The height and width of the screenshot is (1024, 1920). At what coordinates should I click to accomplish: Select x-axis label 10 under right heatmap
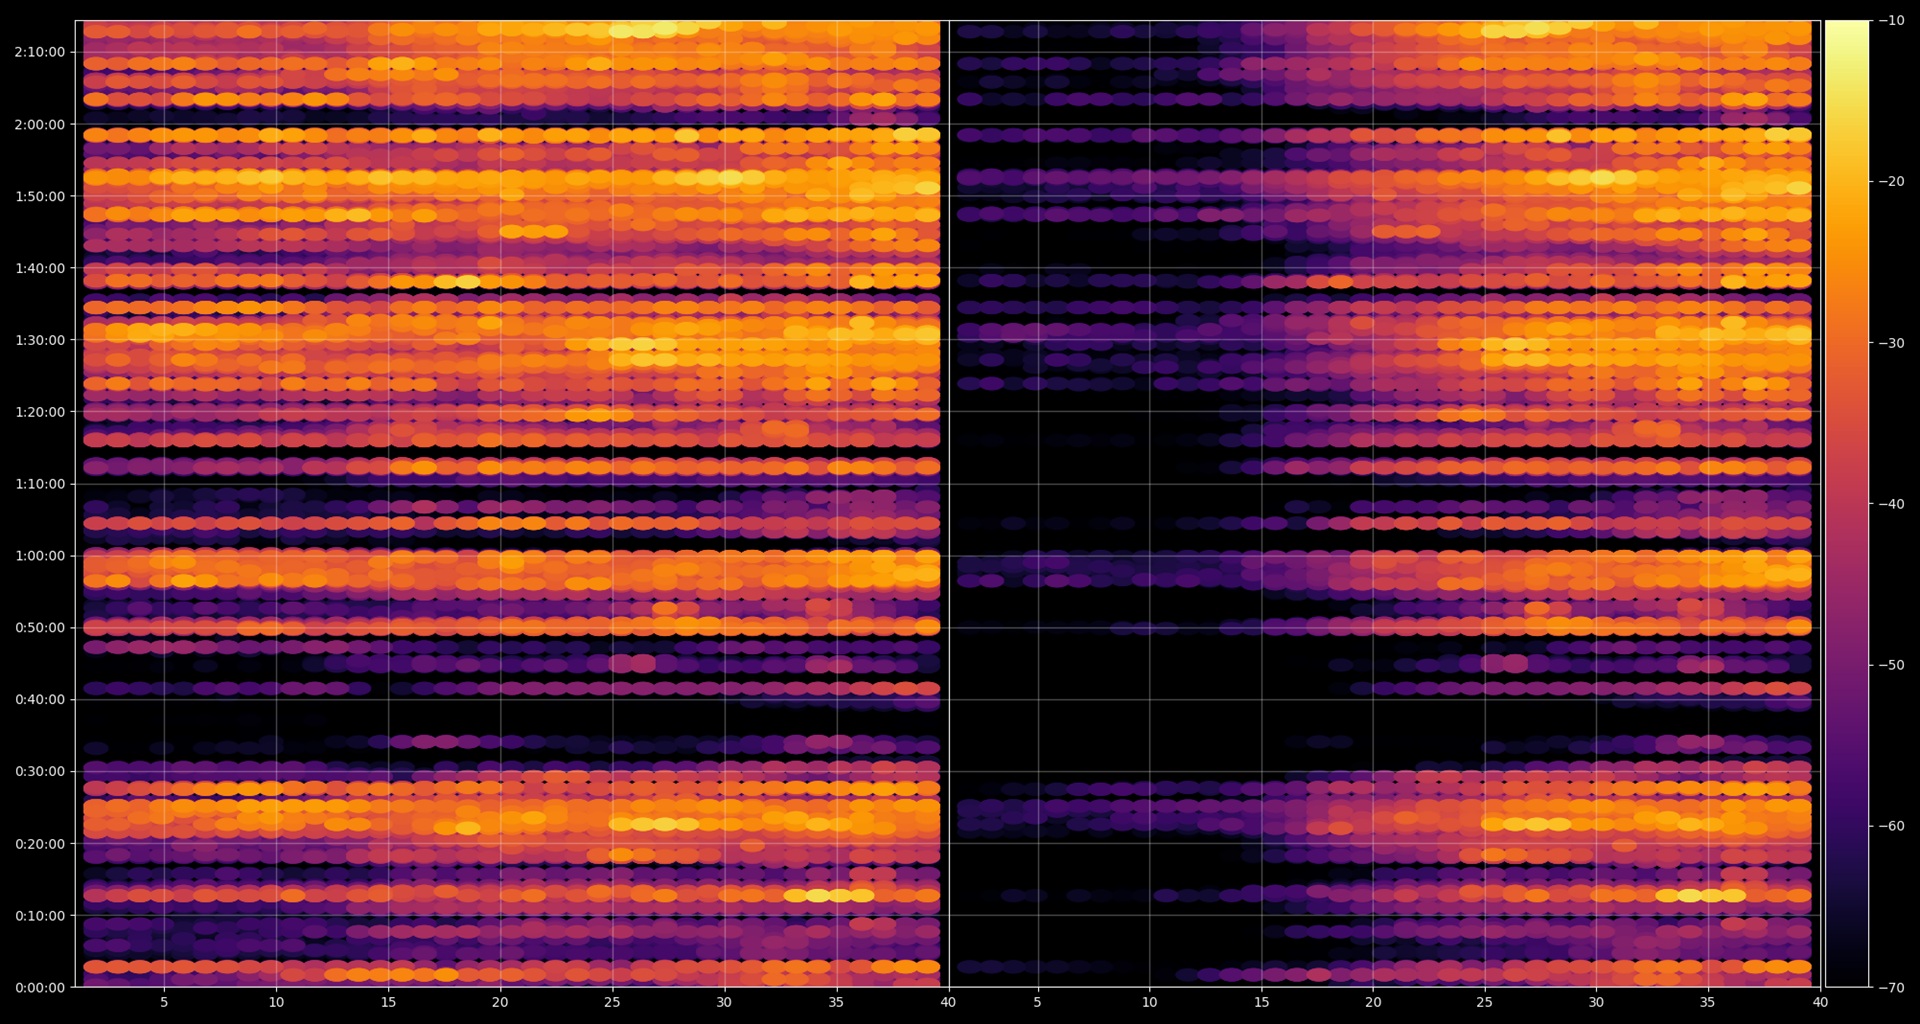tap(1149, 1002)
